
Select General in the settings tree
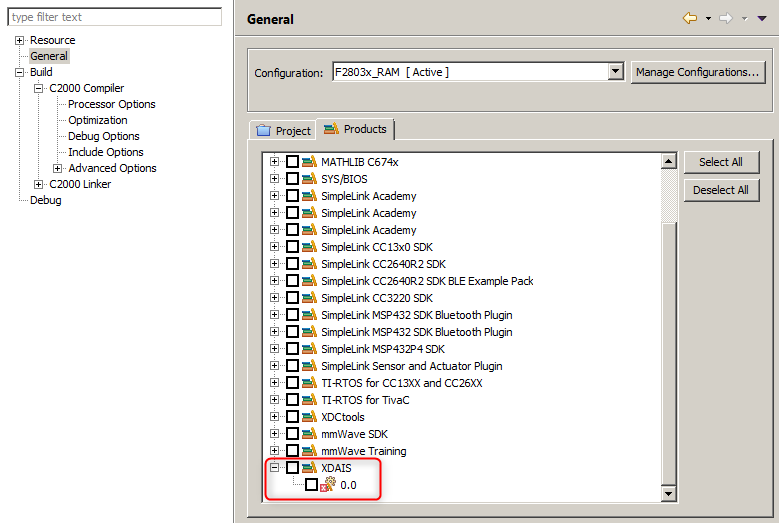49,56
